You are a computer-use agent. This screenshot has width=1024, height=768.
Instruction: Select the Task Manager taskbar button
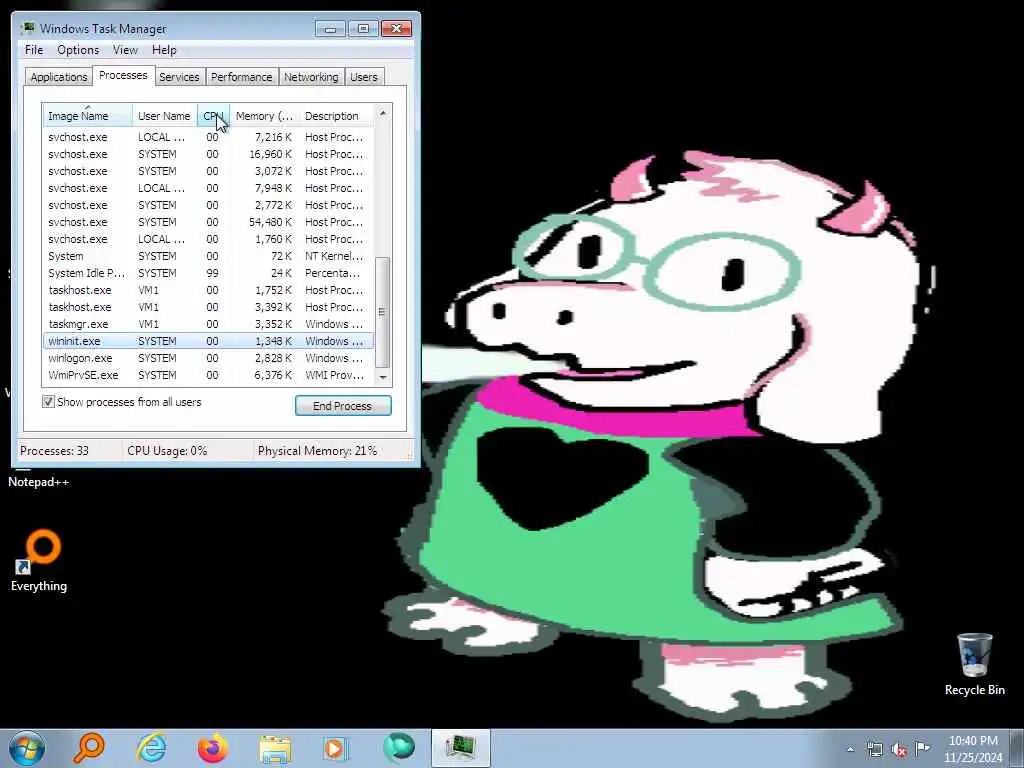(x=460, y=748)
